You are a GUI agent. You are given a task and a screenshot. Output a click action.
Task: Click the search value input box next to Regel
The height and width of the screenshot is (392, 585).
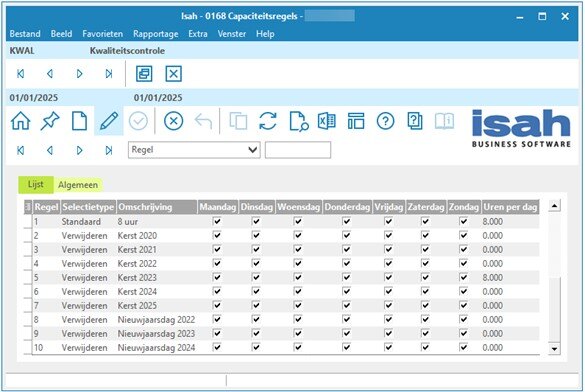tap(298, 150)
